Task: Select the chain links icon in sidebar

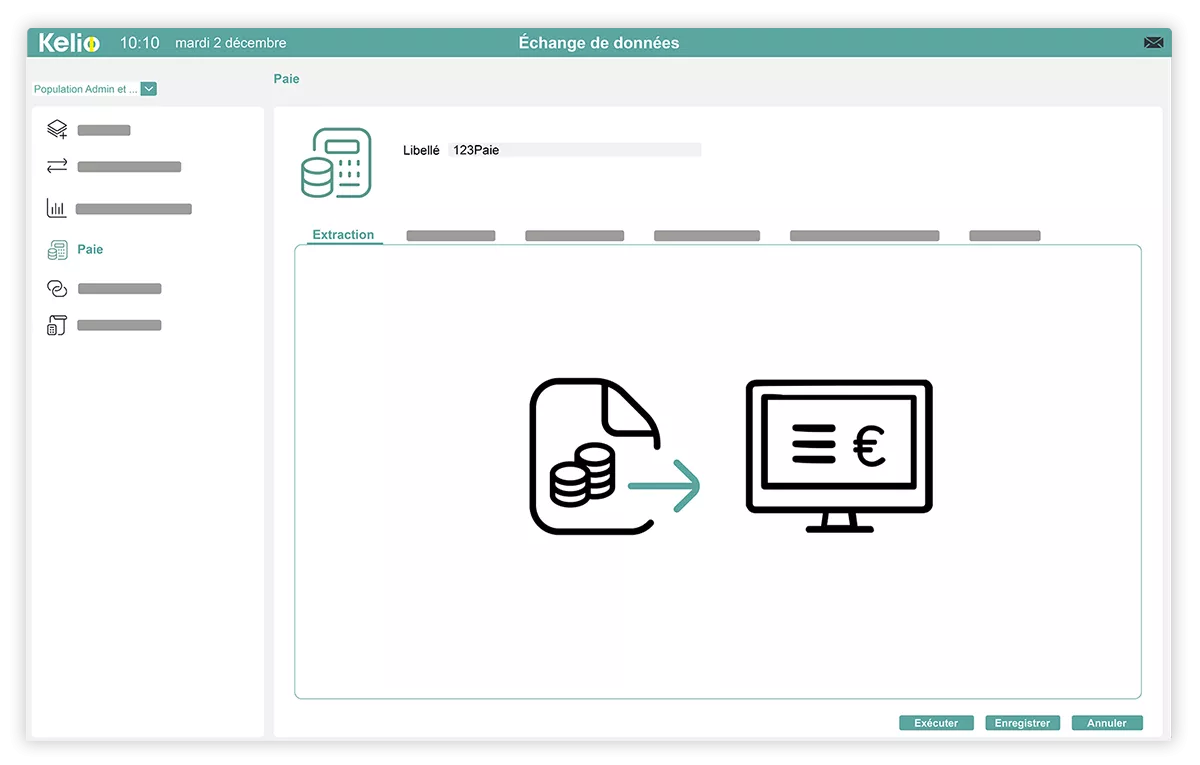Action: click(57, 288)
